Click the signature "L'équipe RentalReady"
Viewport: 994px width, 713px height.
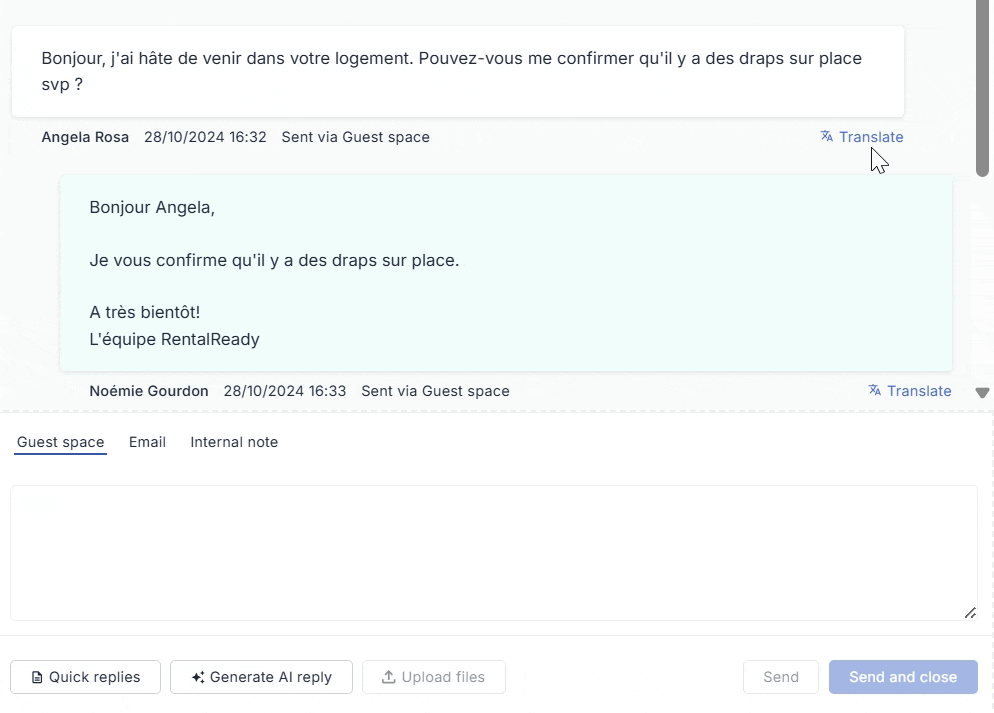tap(174, 339)
